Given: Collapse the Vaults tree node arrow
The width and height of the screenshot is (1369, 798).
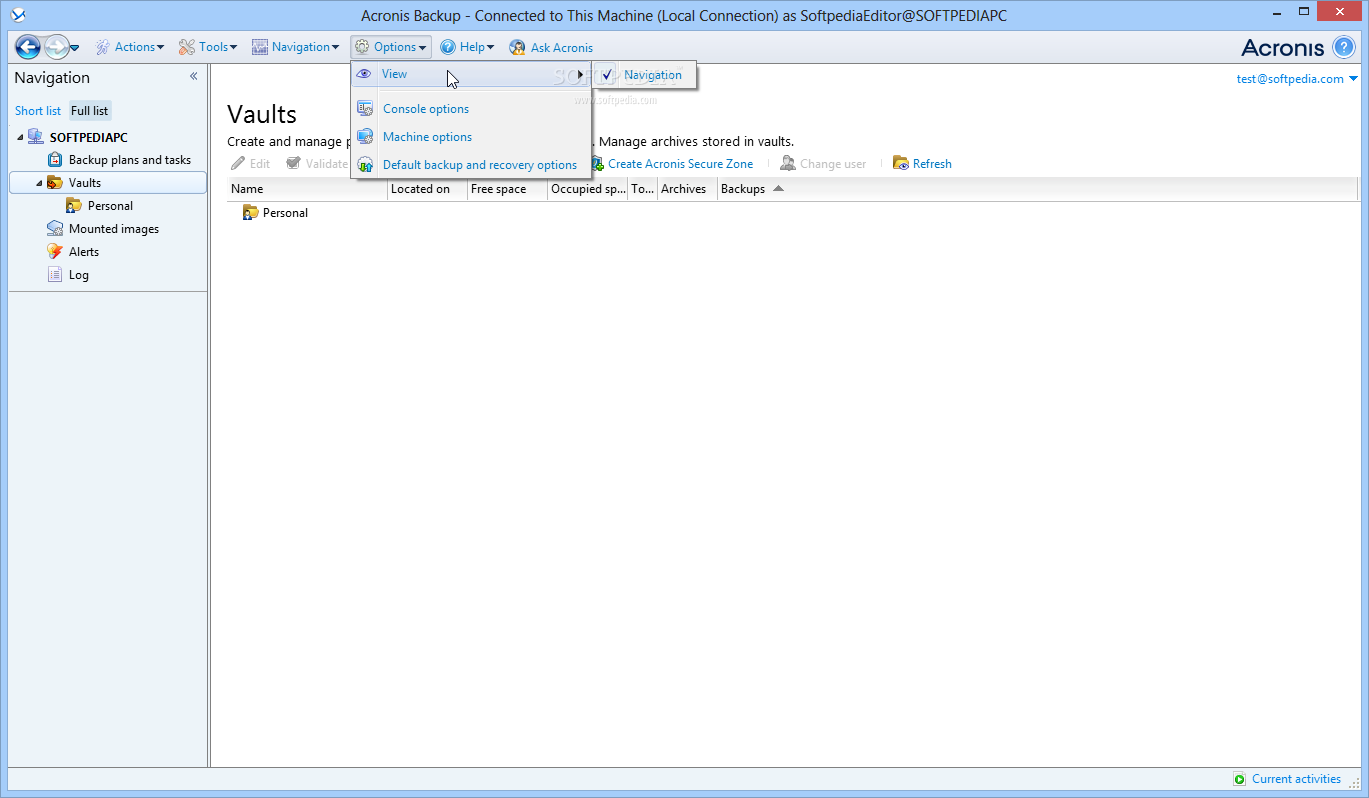Looking at the screenshot, I should tap(40, 183).
